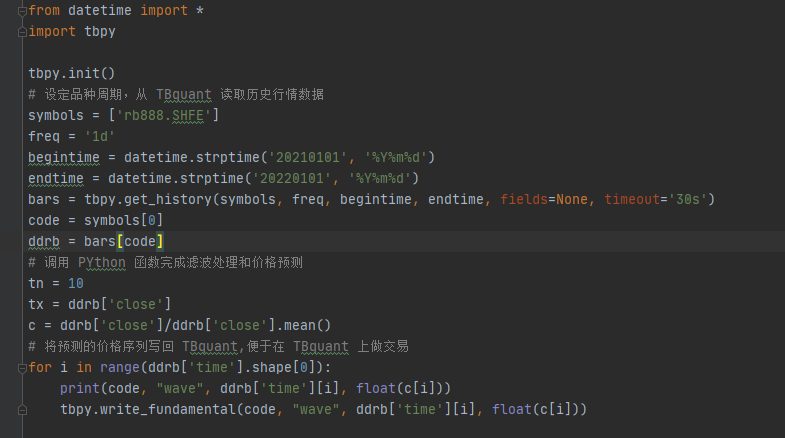Click the underlined ddrb variable assignment
Image resolution: width=785 pixels, height=438 pixels.
coord(44,242)
